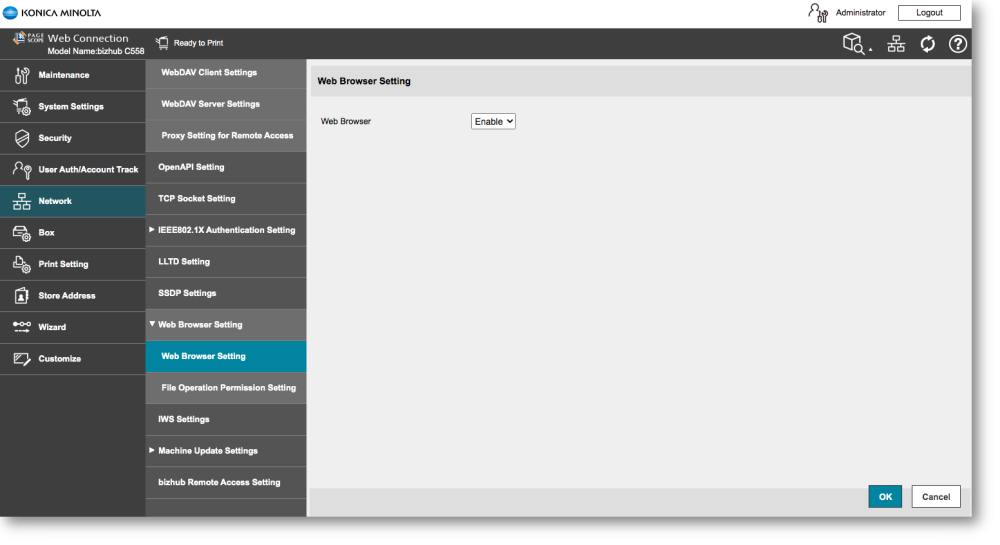
Task: Click the Print Setting icon
Action: point(22,265)
